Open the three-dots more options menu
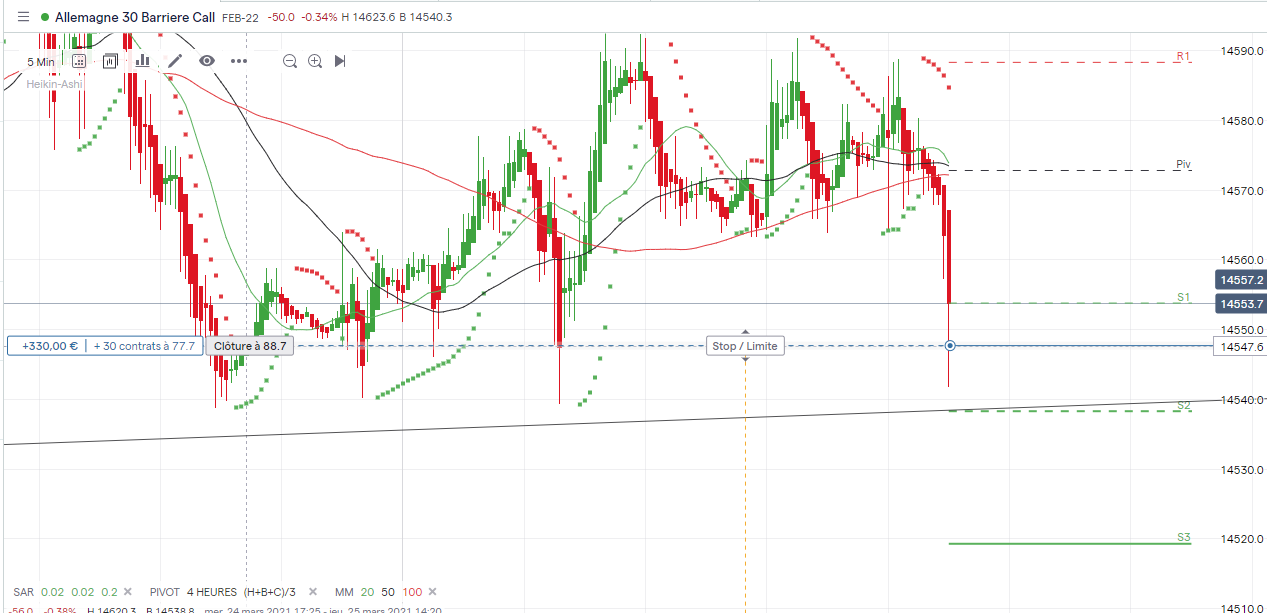This screenshot has height=613, width=1267. coord(239,61)
